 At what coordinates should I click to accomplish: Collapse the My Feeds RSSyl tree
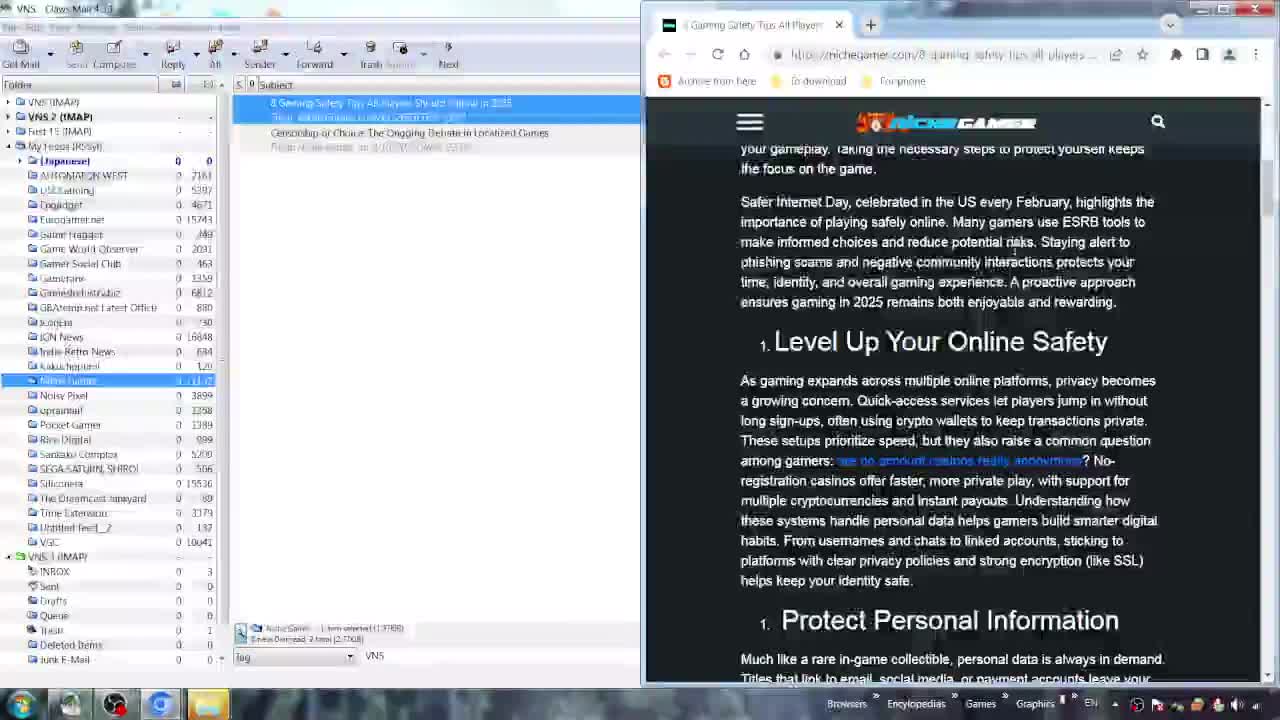[x=9, y=147]
